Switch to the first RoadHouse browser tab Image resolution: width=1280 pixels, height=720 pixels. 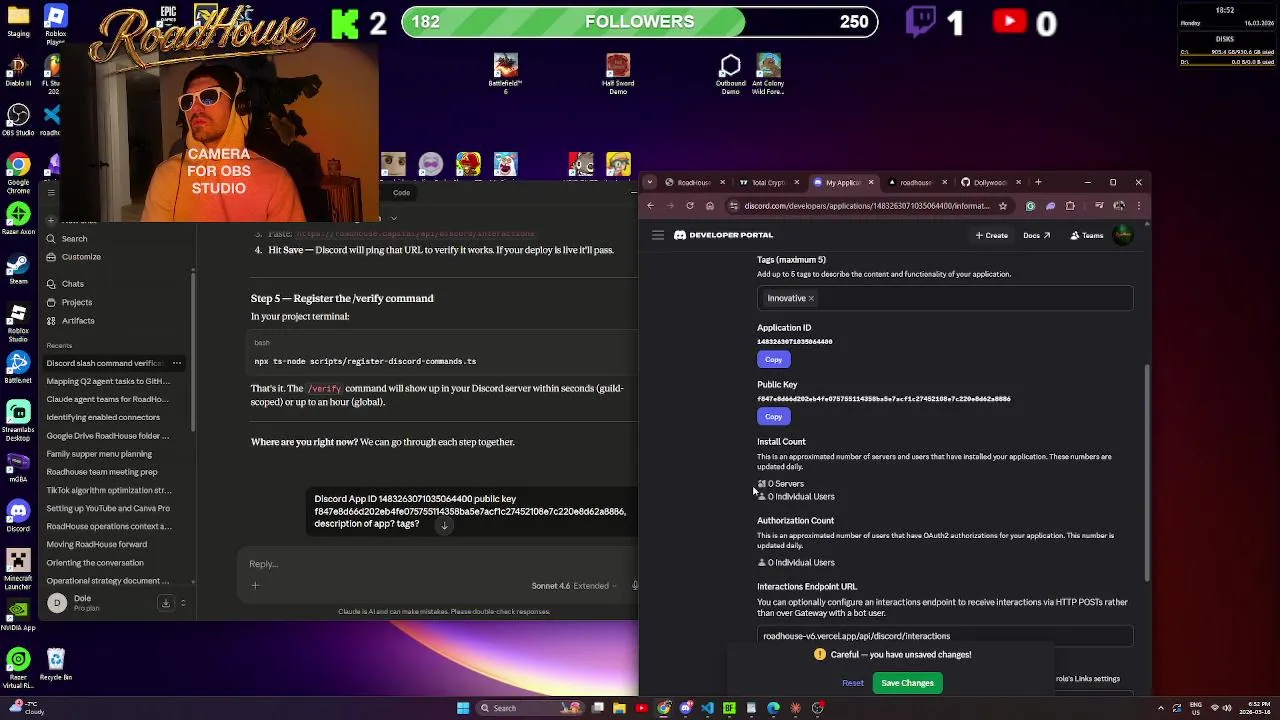692,182
